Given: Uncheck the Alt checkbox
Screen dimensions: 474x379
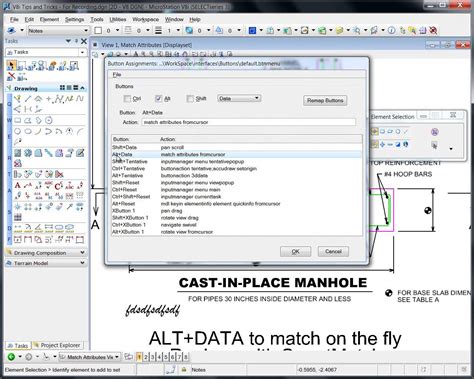Looking at the screenshot, I should (x=158, y=99).
